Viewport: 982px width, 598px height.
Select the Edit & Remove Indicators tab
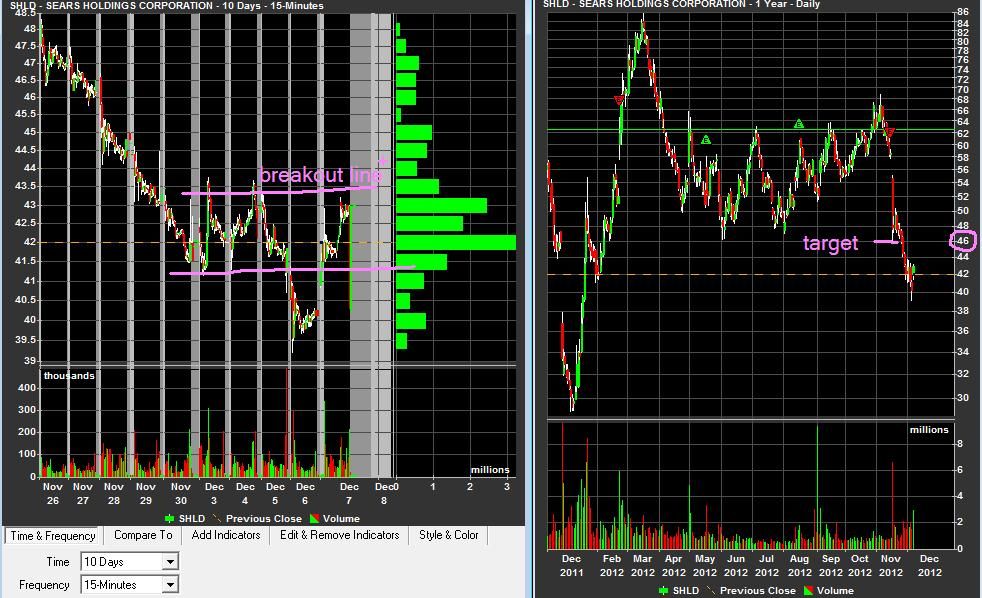point(339,535)
